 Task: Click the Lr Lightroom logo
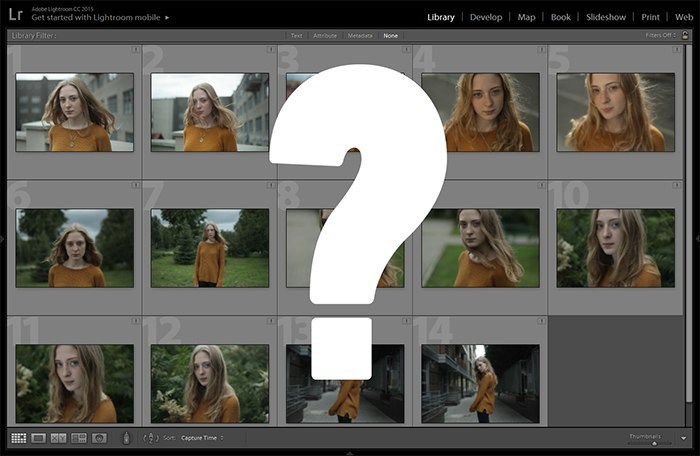point(16,14)
